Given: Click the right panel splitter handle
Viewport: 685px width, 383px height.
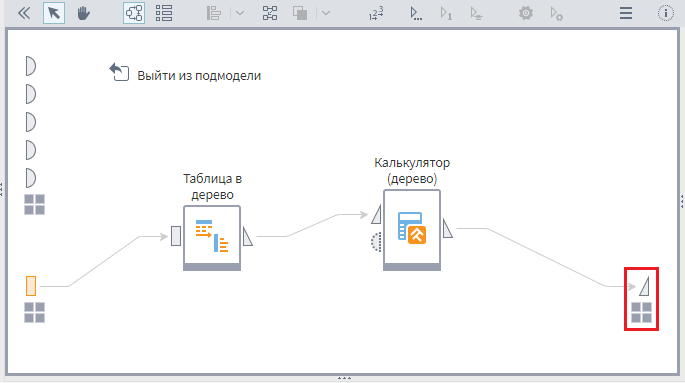Looking at the screenshot, I should click(x=682, y=201).
